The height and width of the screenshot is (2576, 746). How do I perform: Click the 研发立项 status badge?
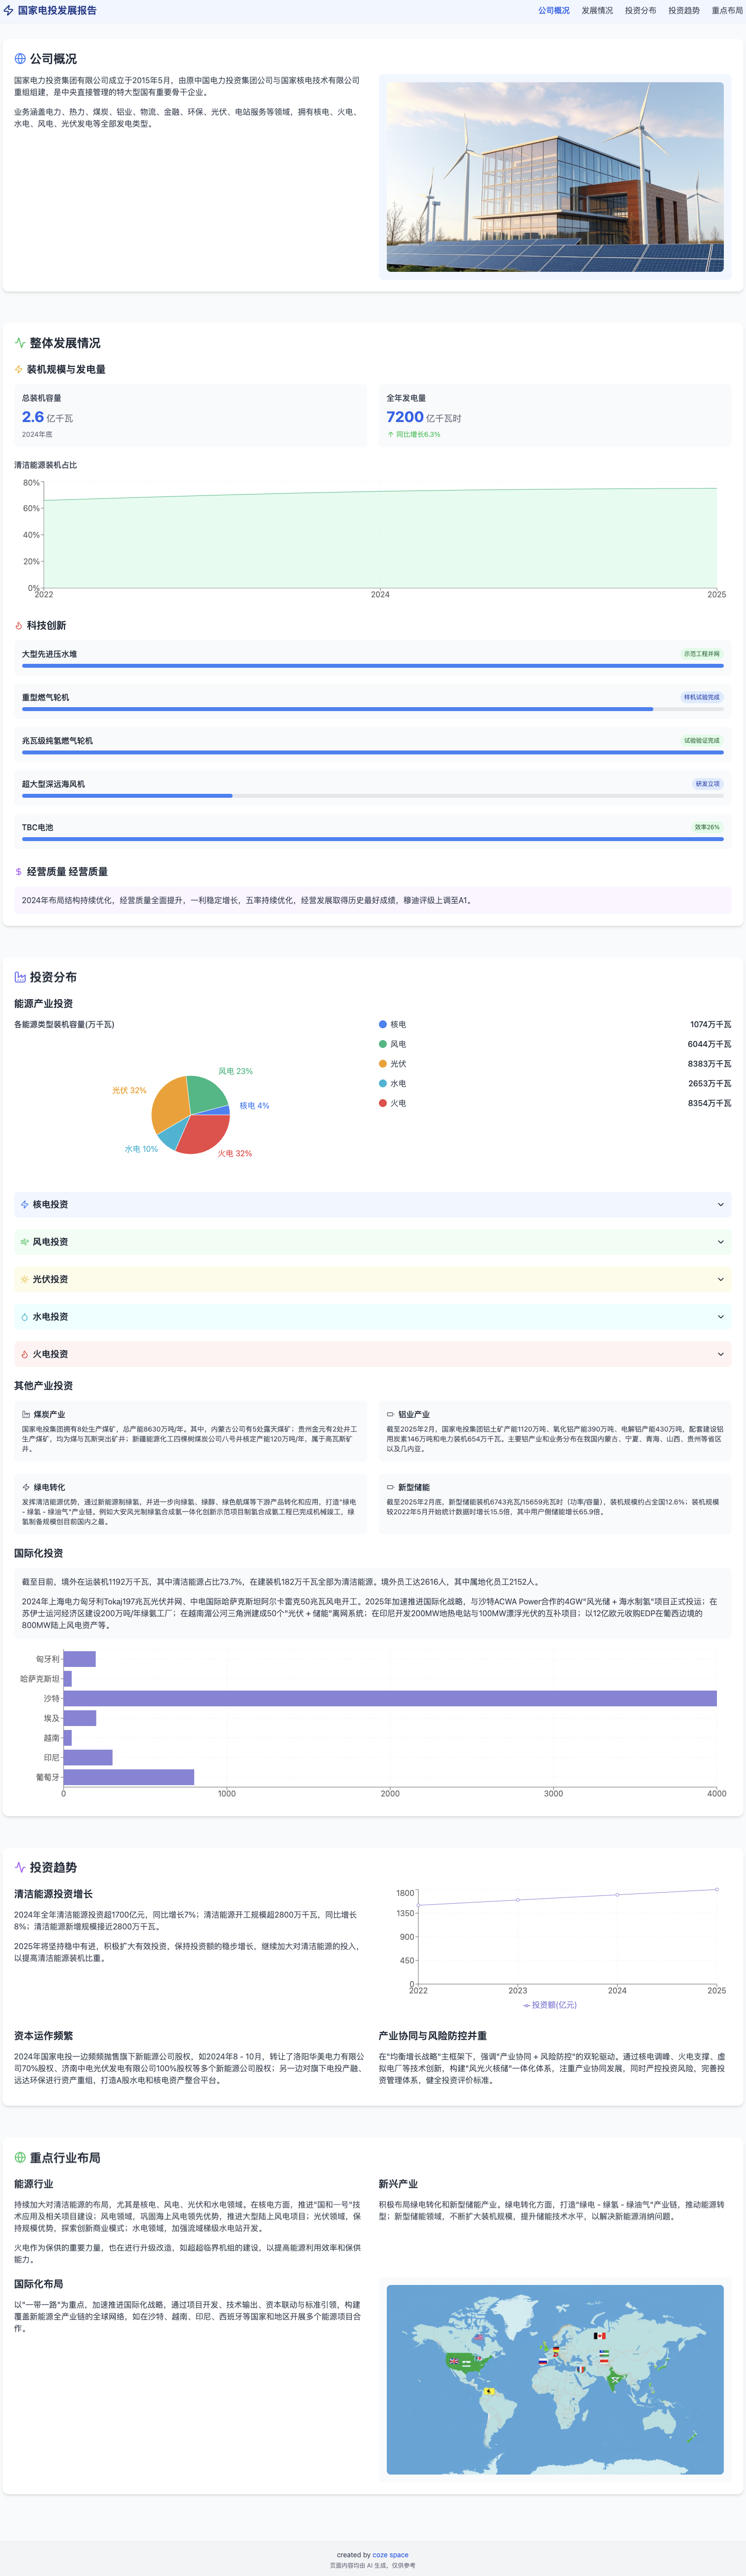[707, 784]
